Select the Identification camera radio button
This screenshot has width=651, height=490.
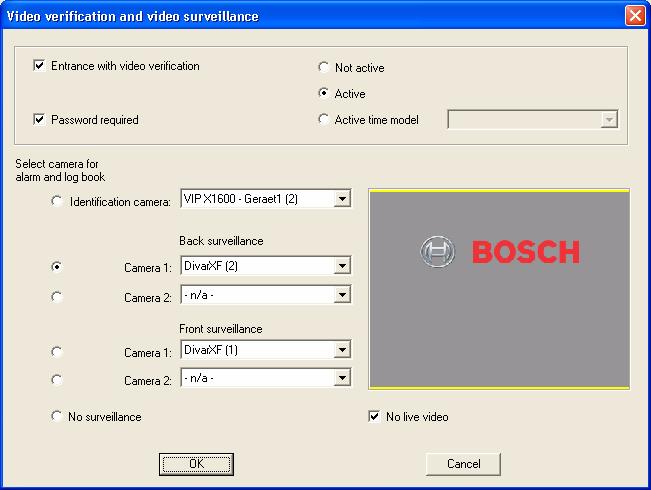56,201
